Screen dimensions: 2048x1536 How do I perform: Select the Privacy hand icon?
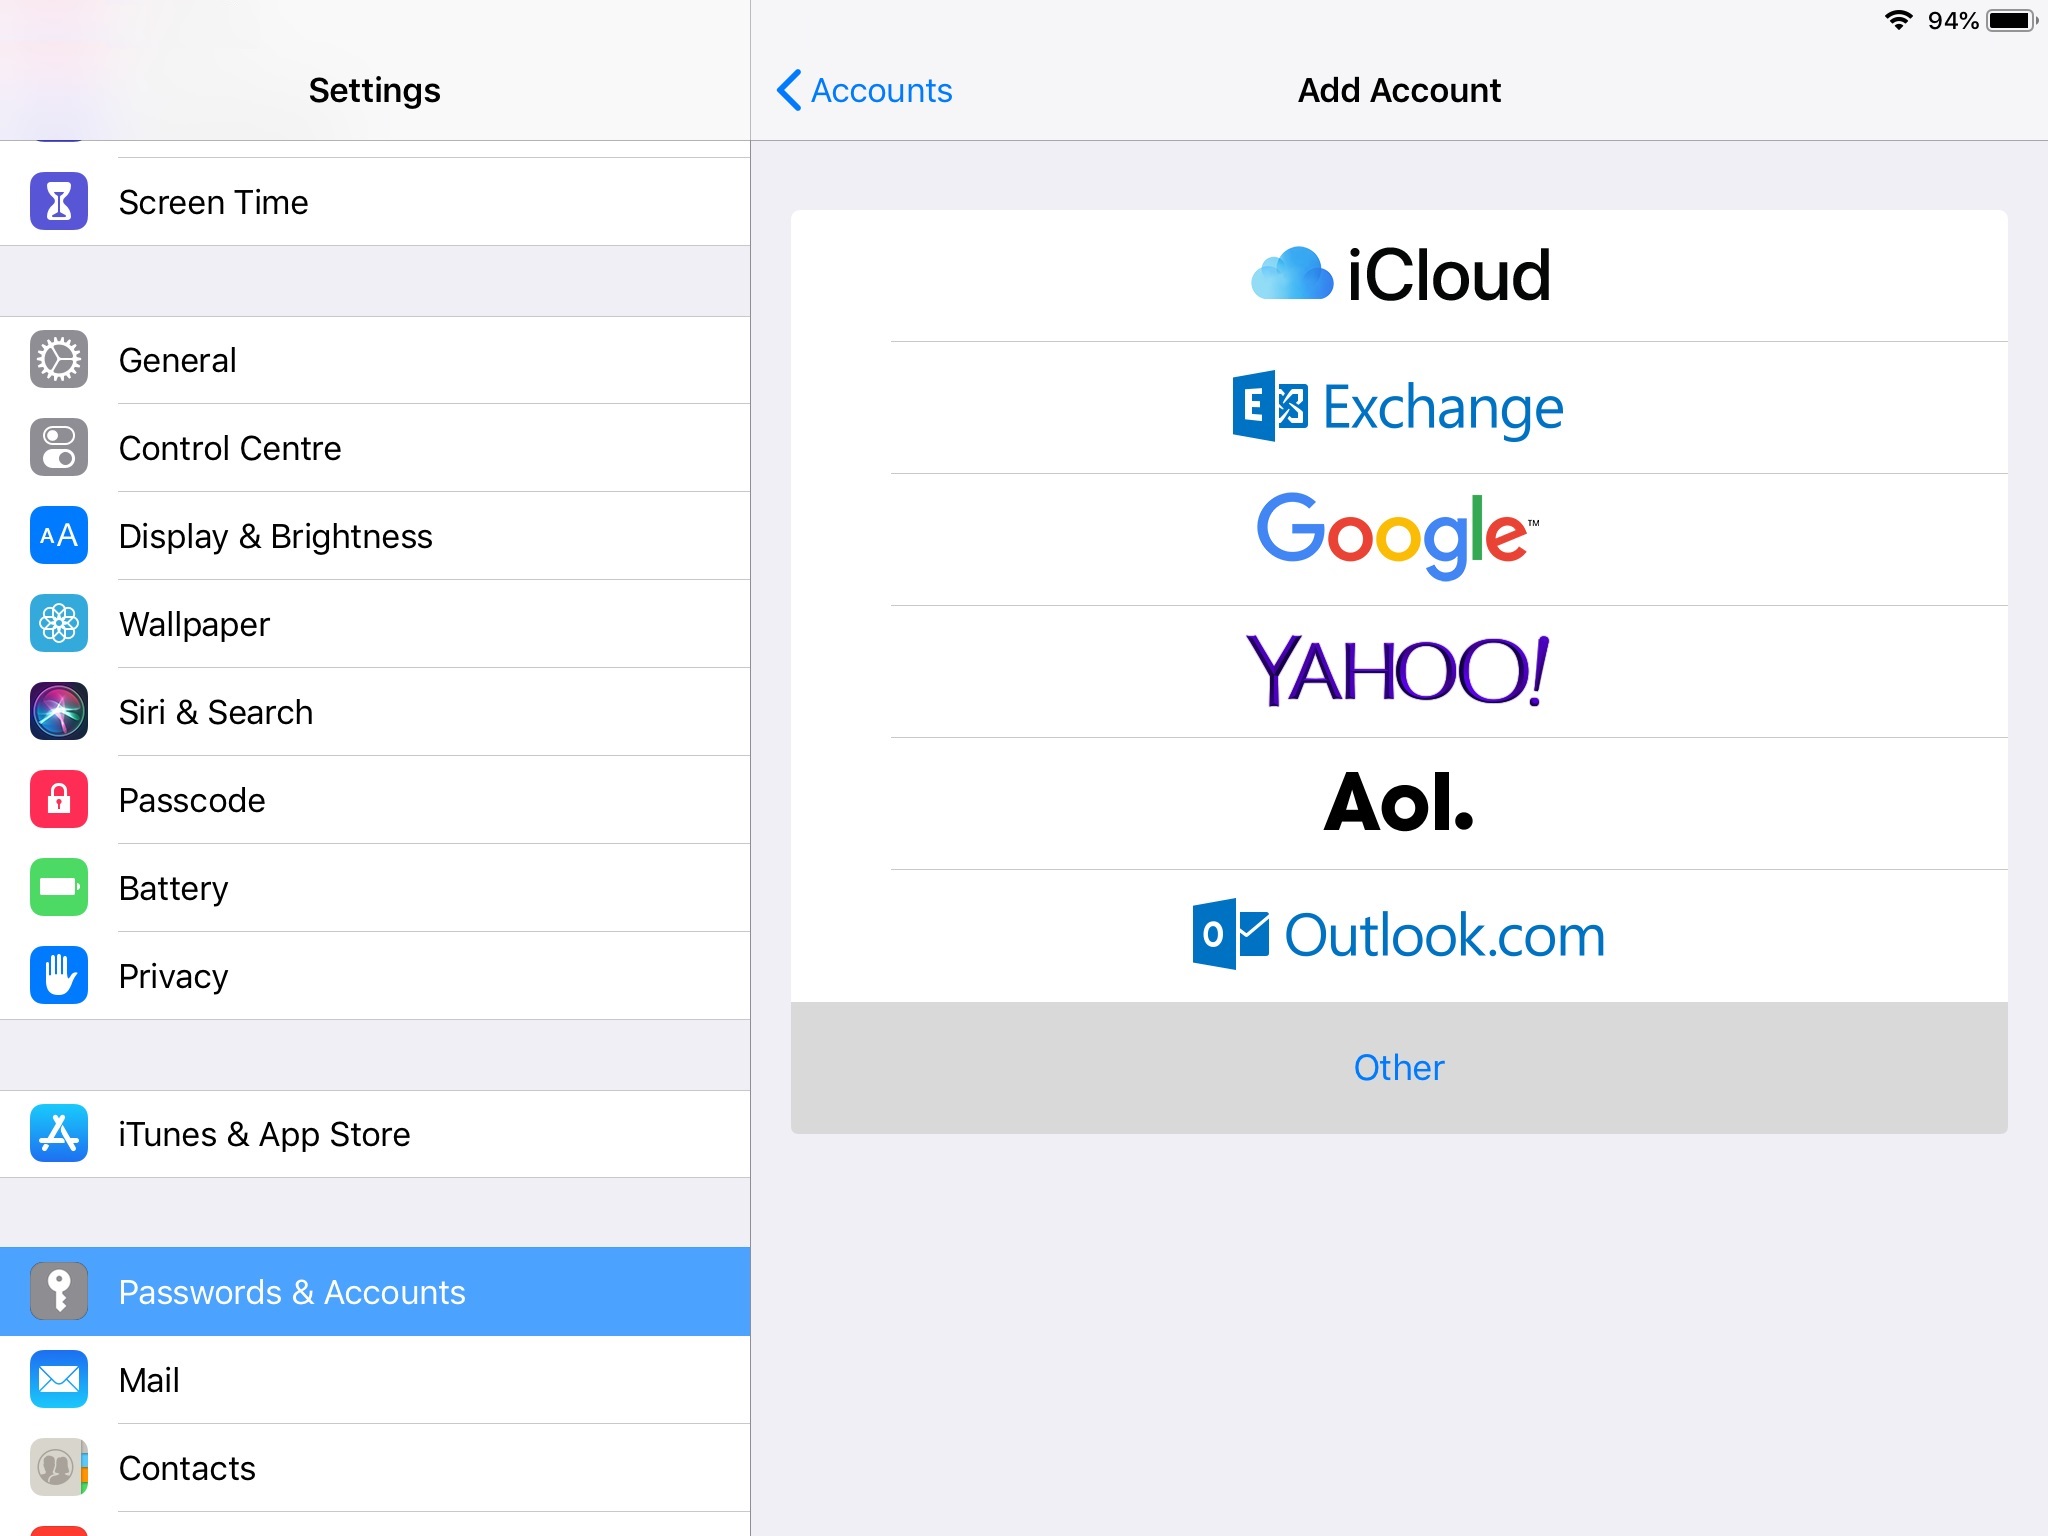59,975
